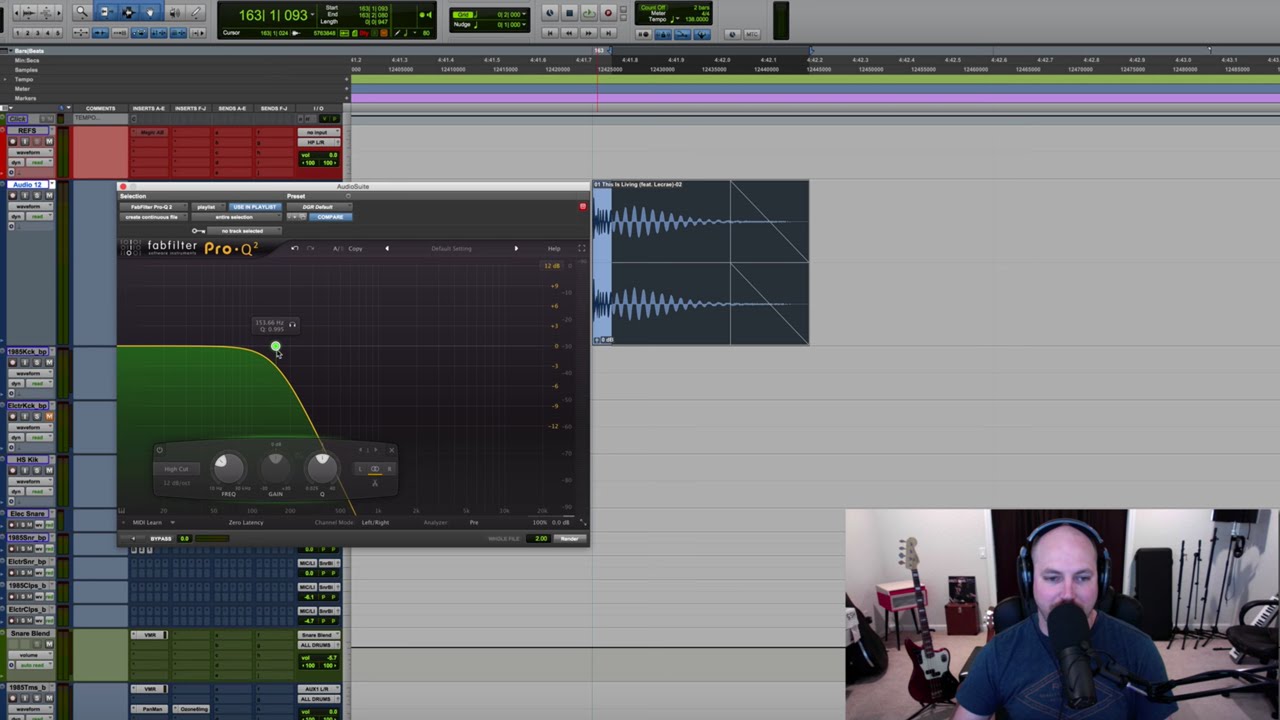Viewport: 1280px width, 720px height.
Task: Select the Zoomer magnifier tool
Action: 83,12
